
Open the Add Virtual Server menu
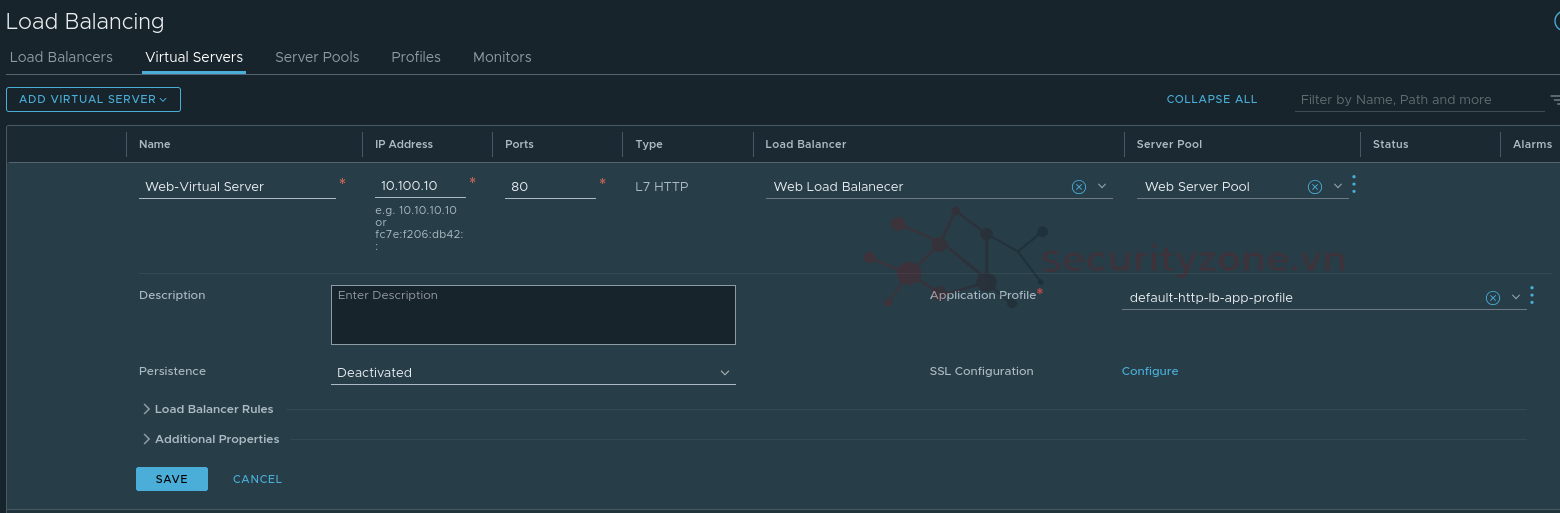tap(93, 99)
